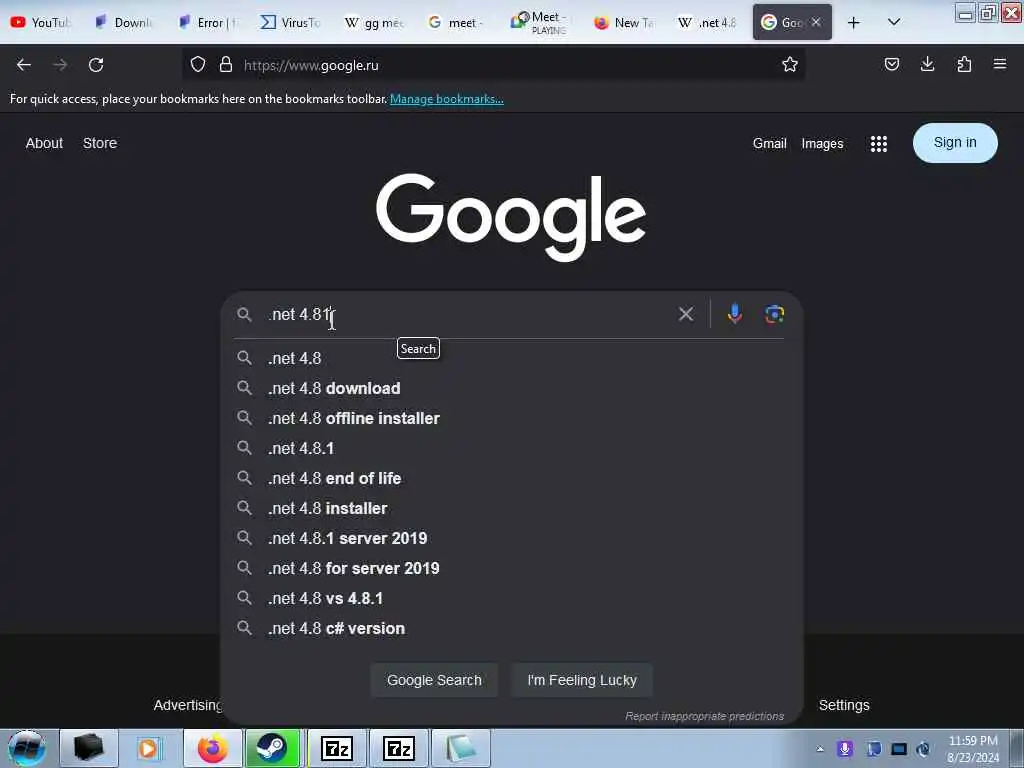The image size is (1024, 768).
Task: Switch to the .net 4.8 Wikipedia tab
Action: coord(707,22)
